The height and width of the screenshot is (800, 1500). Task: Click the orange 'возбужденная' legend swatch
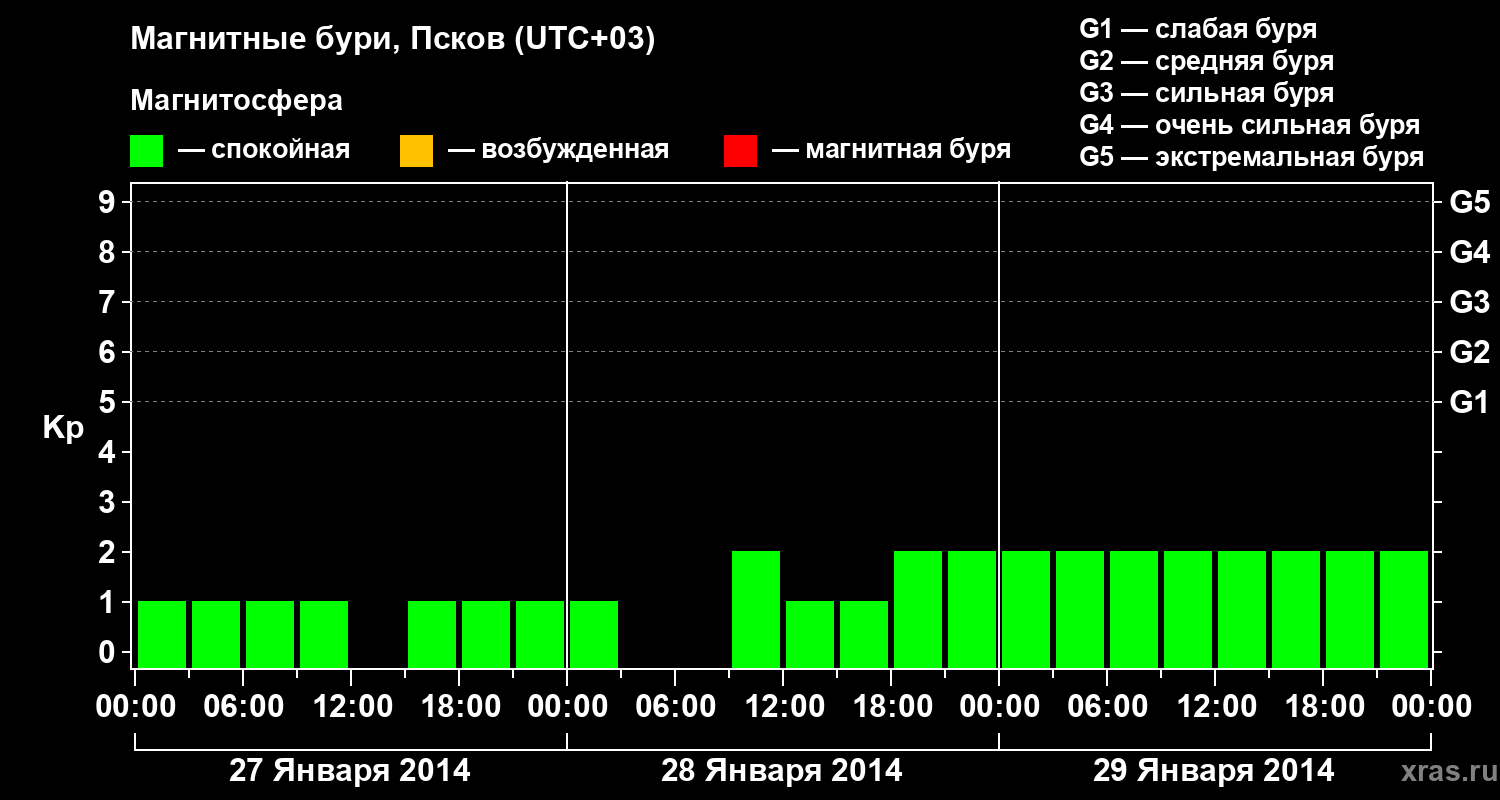point(416,151)
